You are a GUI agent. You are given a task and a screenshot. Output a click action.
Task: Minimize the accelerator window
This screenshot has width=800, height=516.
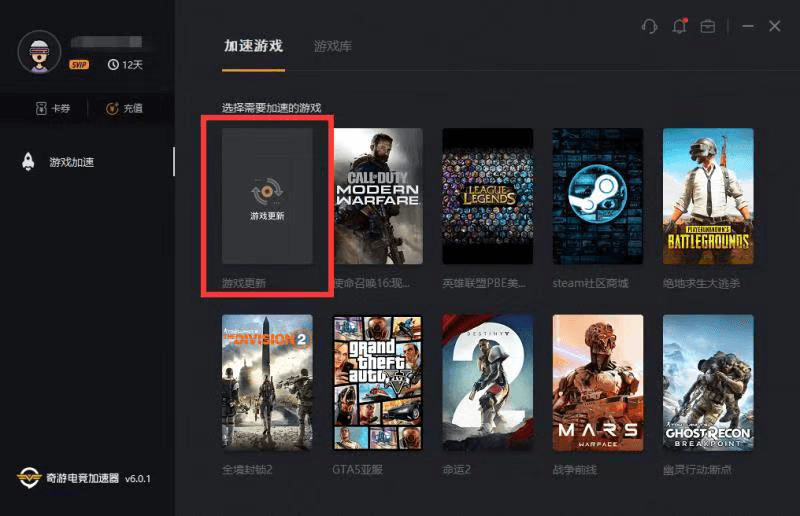click(x=748, y=26)
